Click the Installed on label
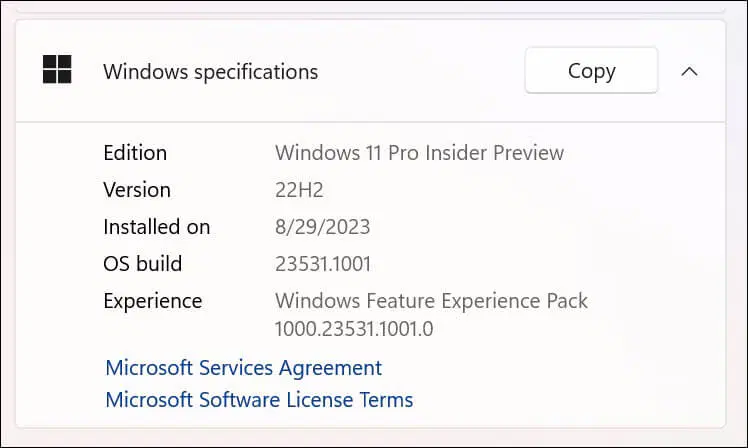 pos(156,227)
